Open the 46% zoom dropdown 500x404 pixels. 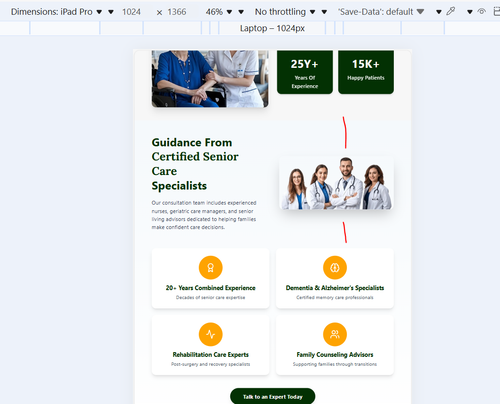(x=219, y=12)
